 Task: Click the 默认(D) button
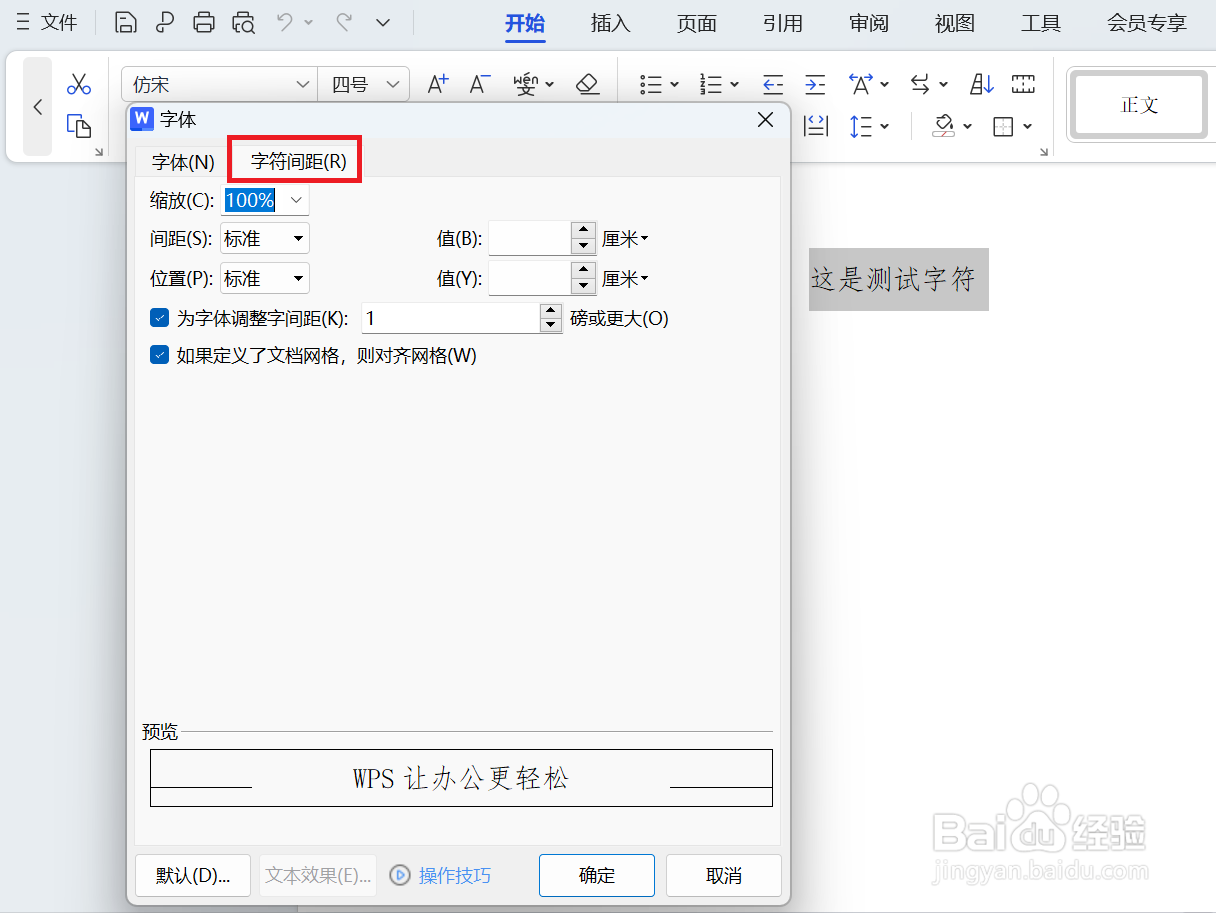pyautogui.click(x=192, y=875)
